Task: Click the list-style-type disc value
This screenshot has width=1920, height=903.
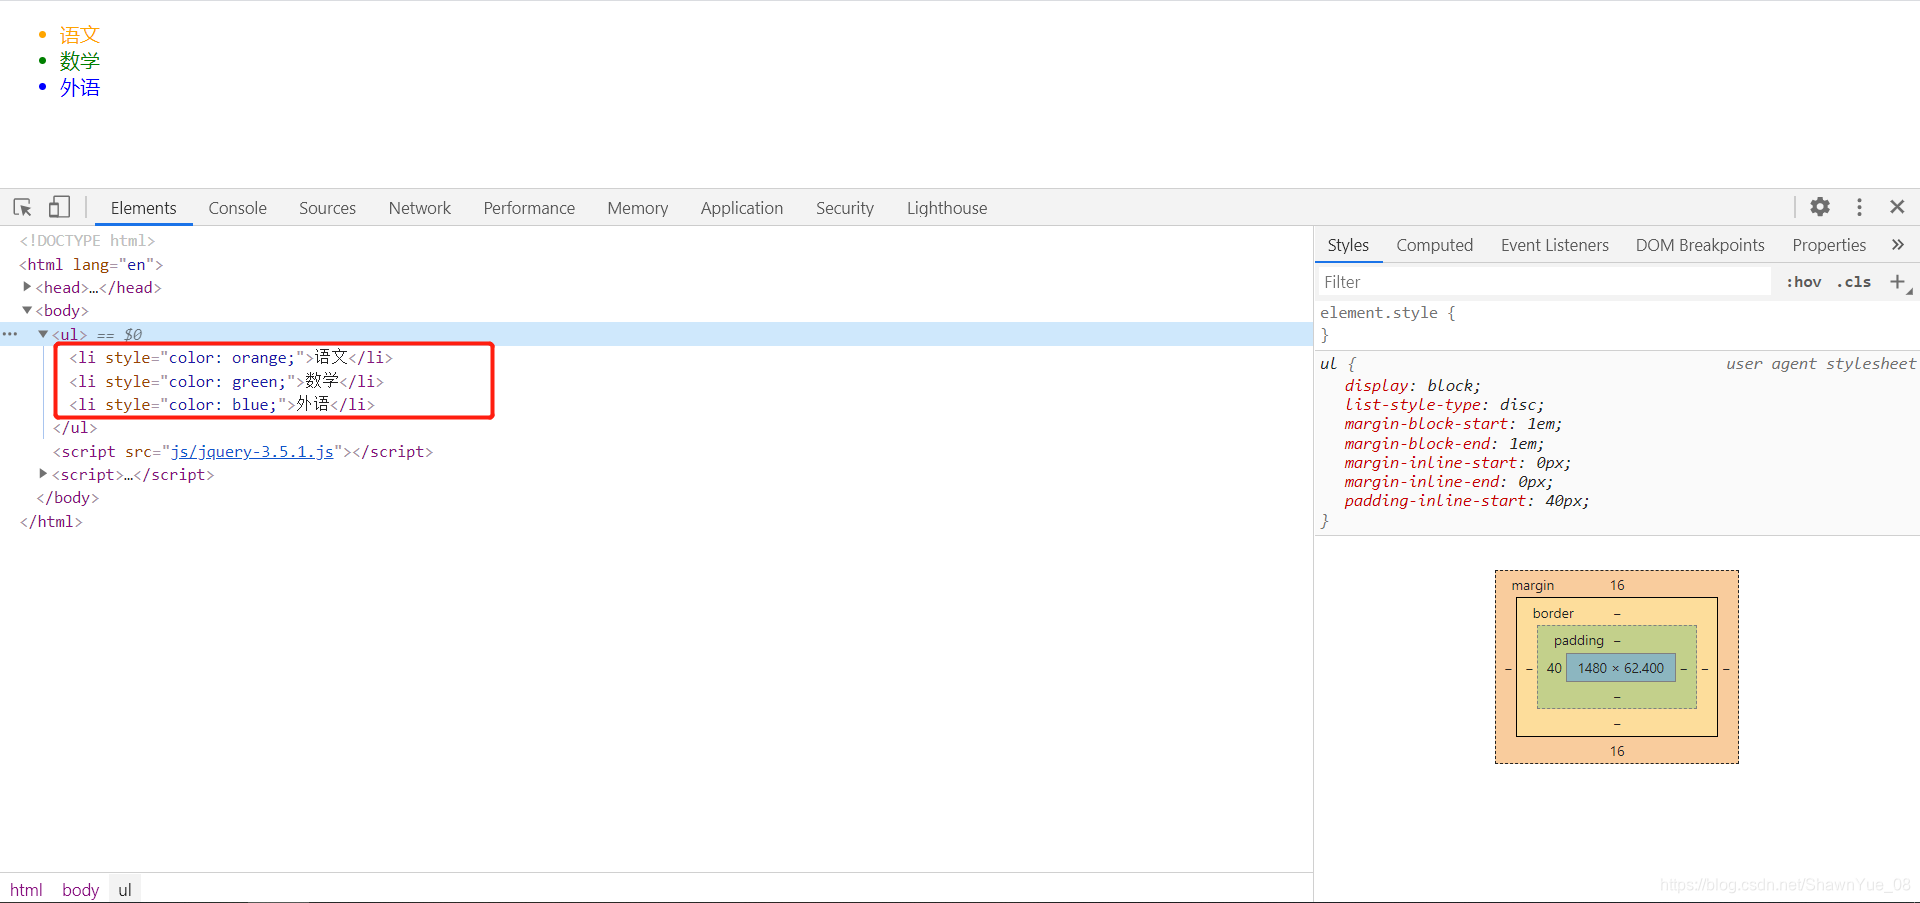Action: pyautogui.click(x=1517, y=405)
